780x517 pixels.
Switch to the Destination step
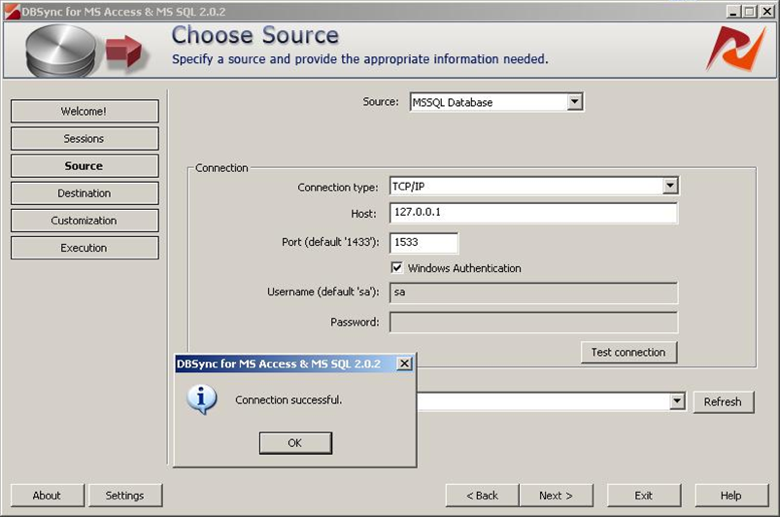click(x=85, y=193)
